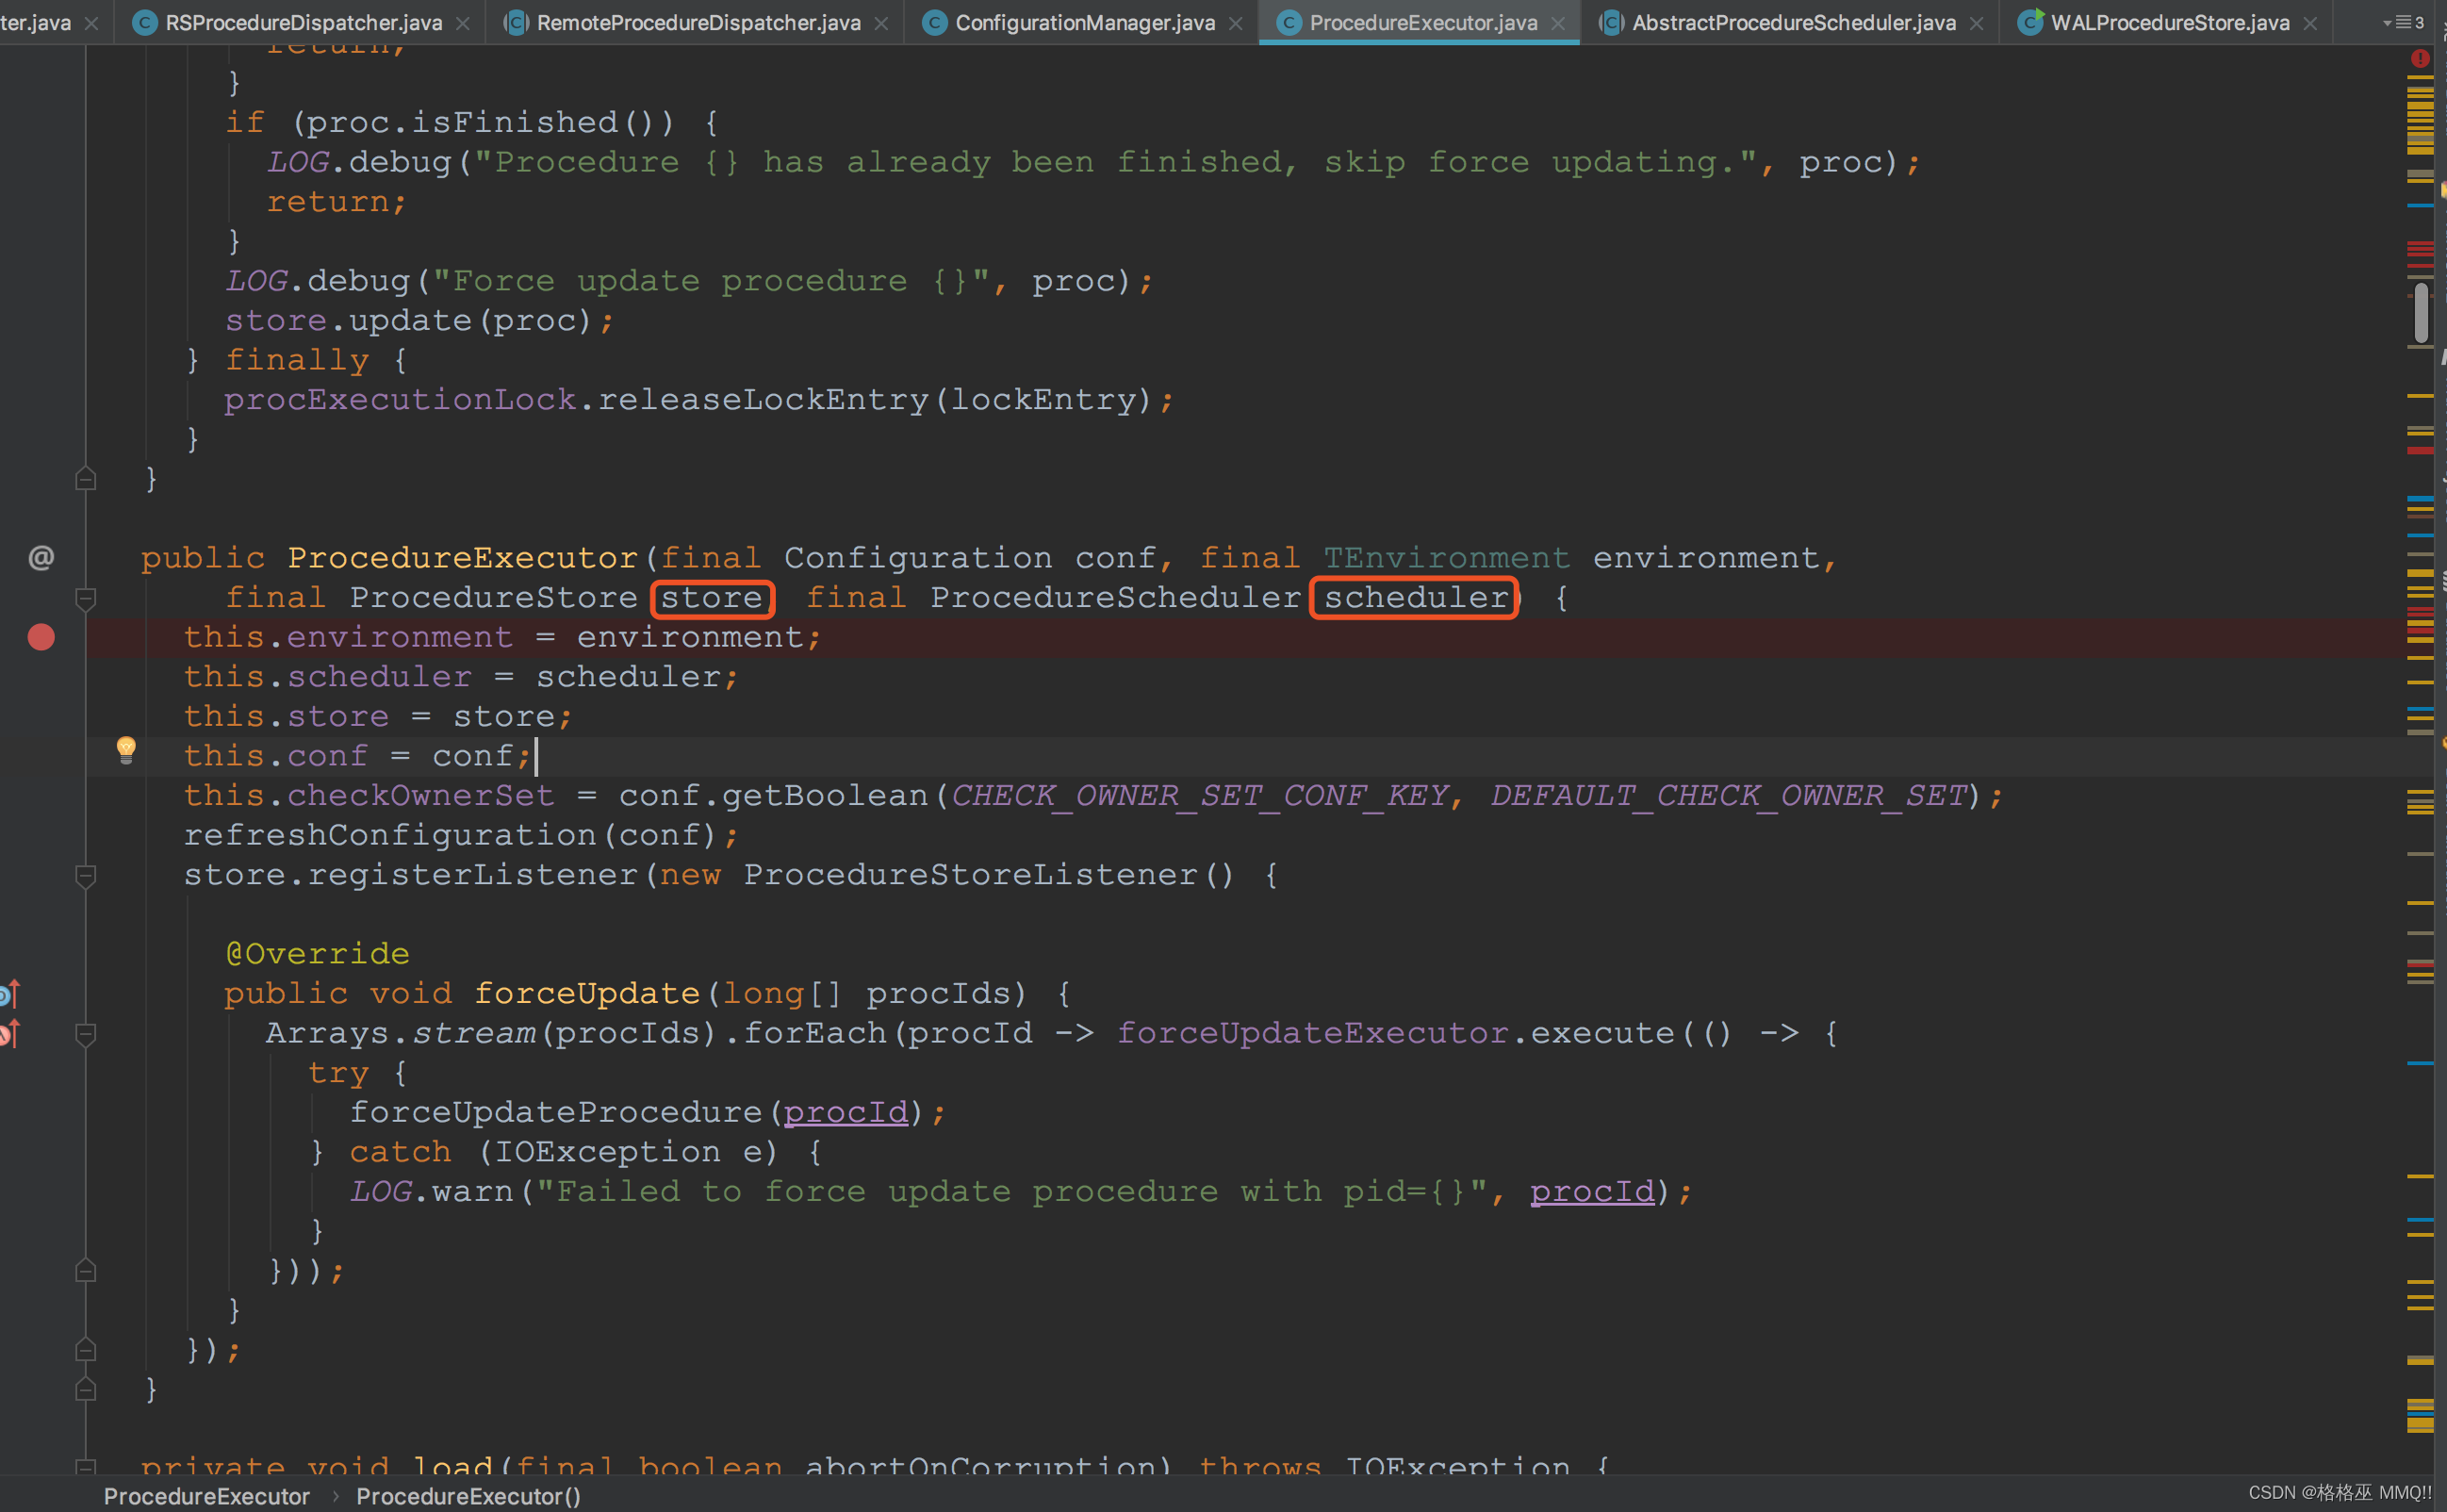This screenshot has height=1512, width=2447.
Task: Click fold end marker at '});' line
Action: 86,1350
